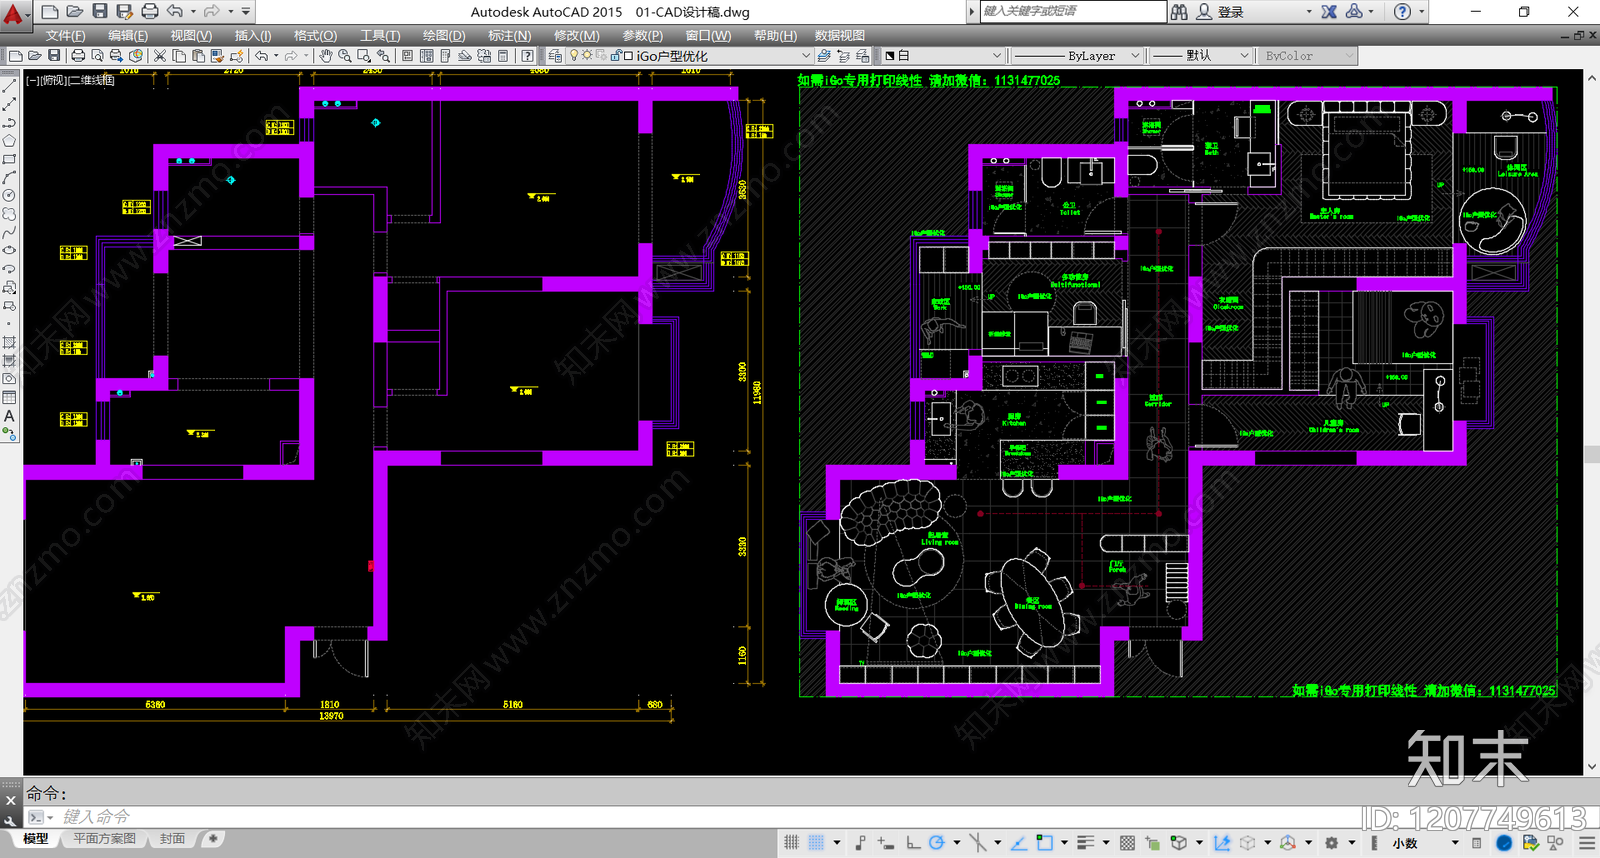
Task: Click the Cut scissors icon
Action: point(160,56)
